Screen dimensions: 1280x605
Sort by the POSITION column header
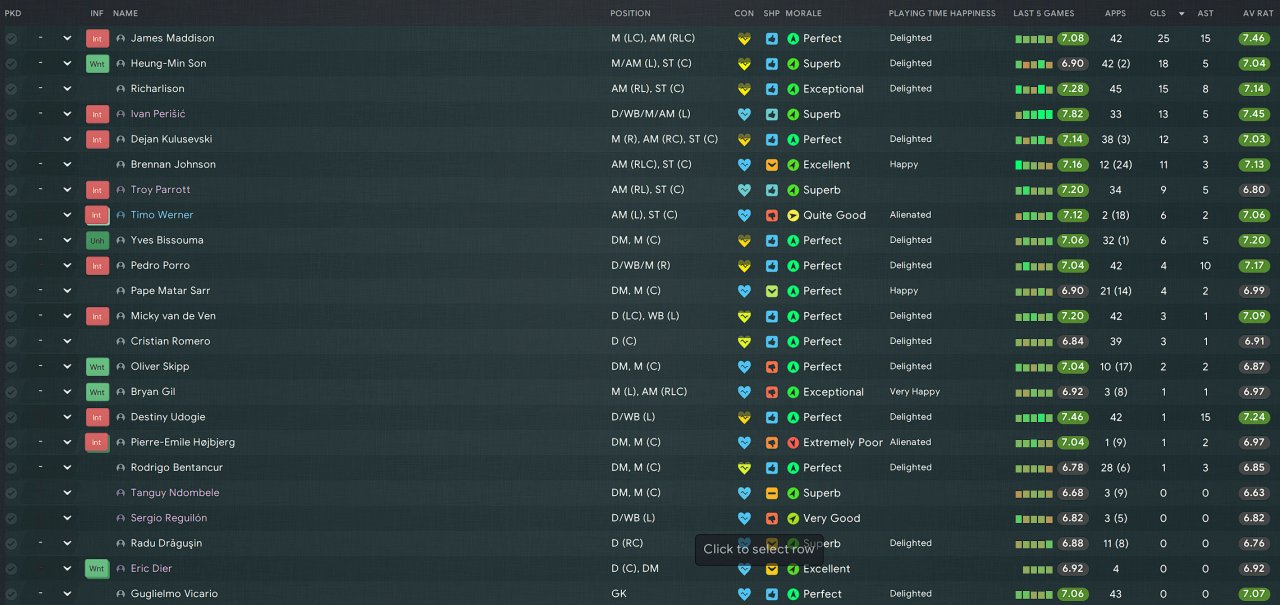click(x=630, y=13)
